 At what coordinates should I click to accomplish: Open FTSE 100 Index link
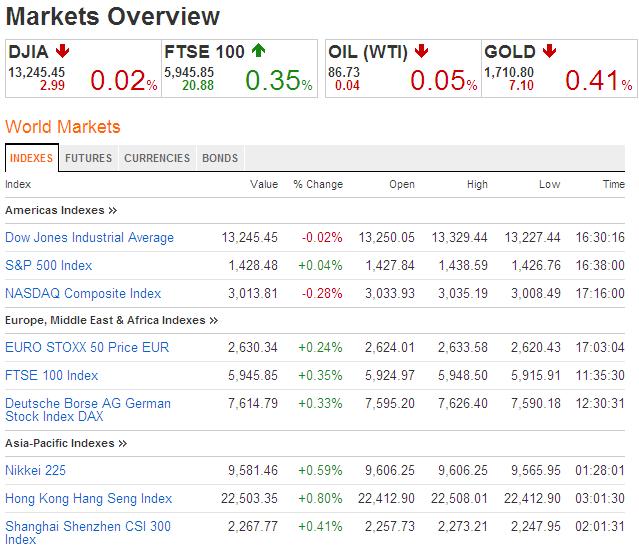pos(51,375)
